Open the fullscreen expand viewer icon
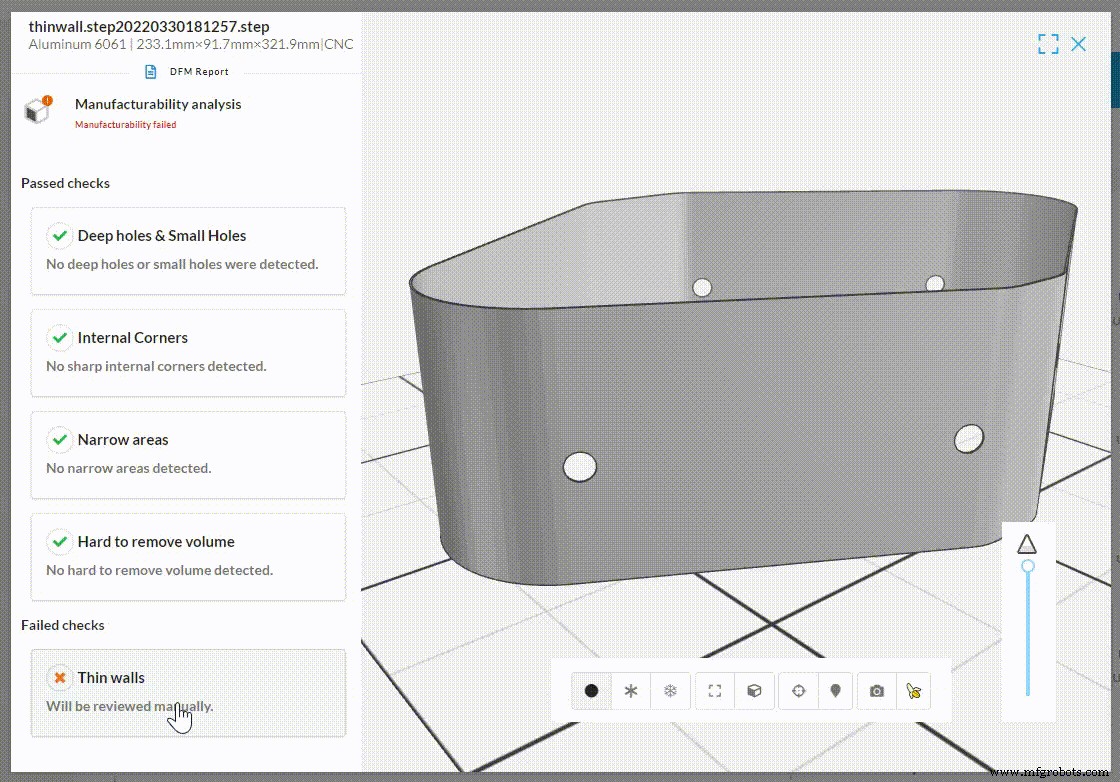 coord(1048,44)
